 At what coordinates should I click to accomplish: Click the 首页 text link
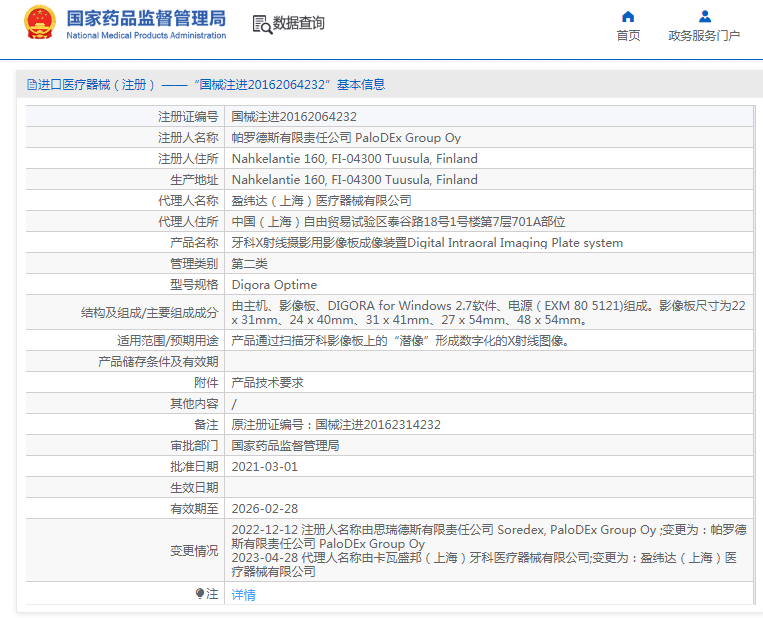click(x=628, y=36)
